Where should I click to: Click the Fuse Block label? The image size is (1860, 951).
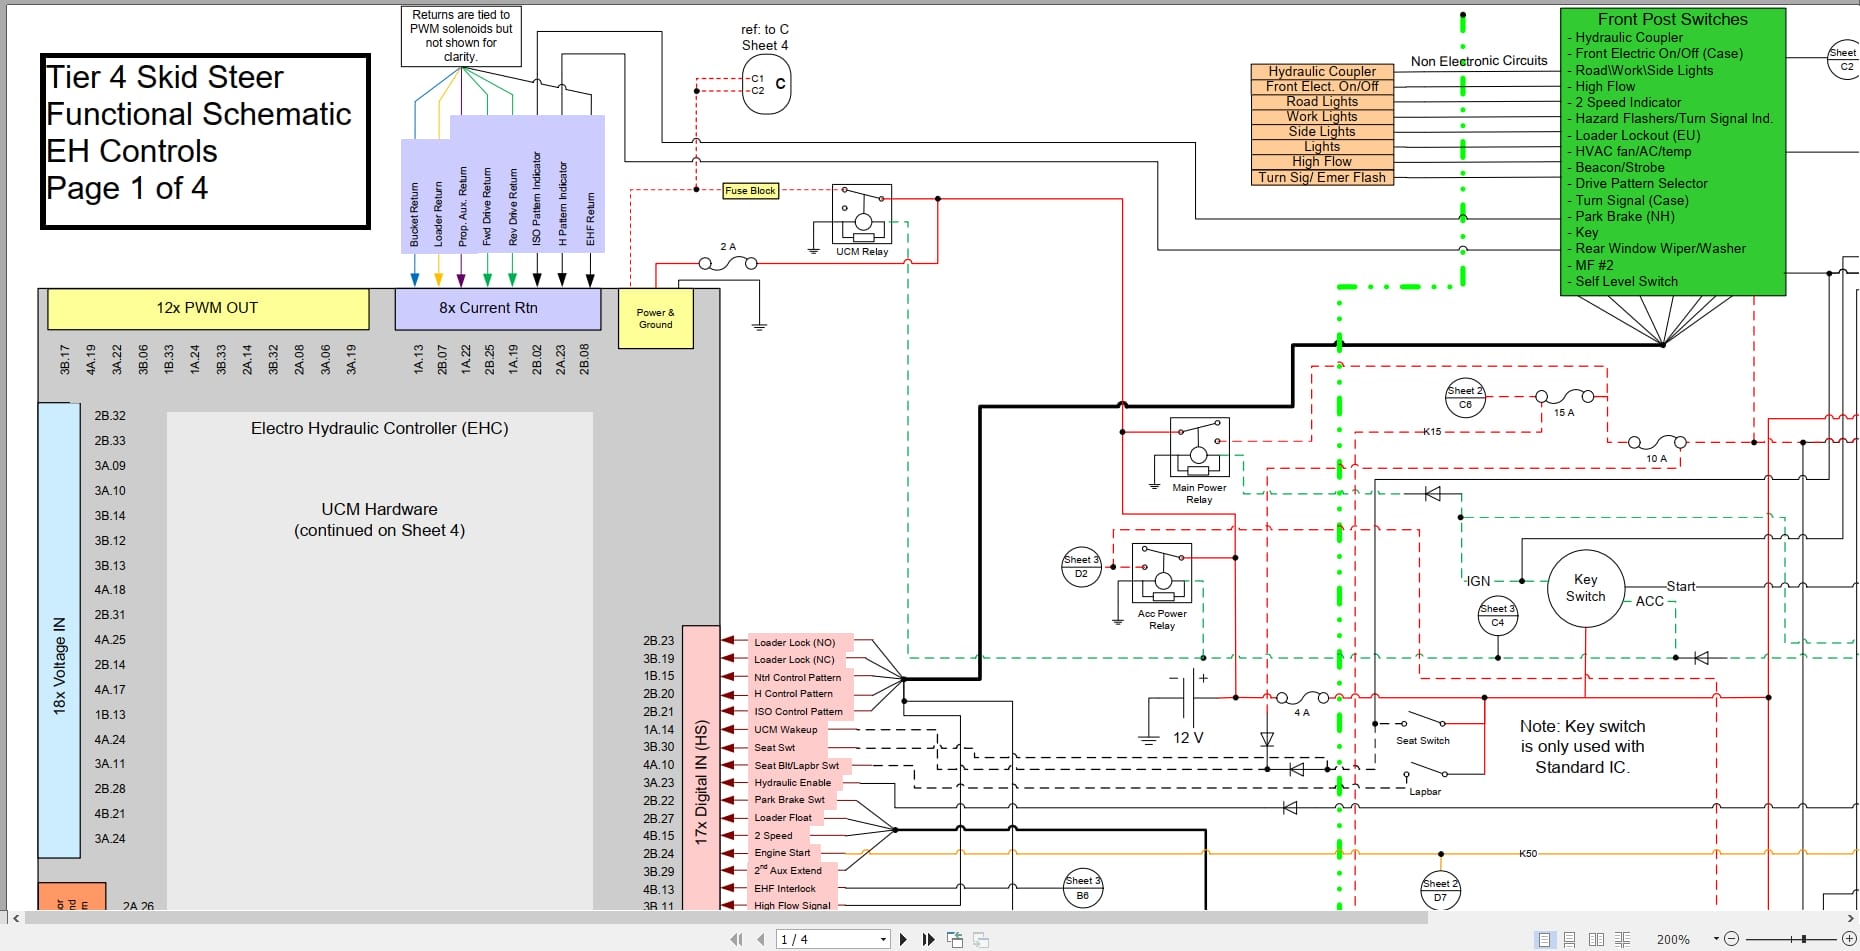[x=750, y=190]
